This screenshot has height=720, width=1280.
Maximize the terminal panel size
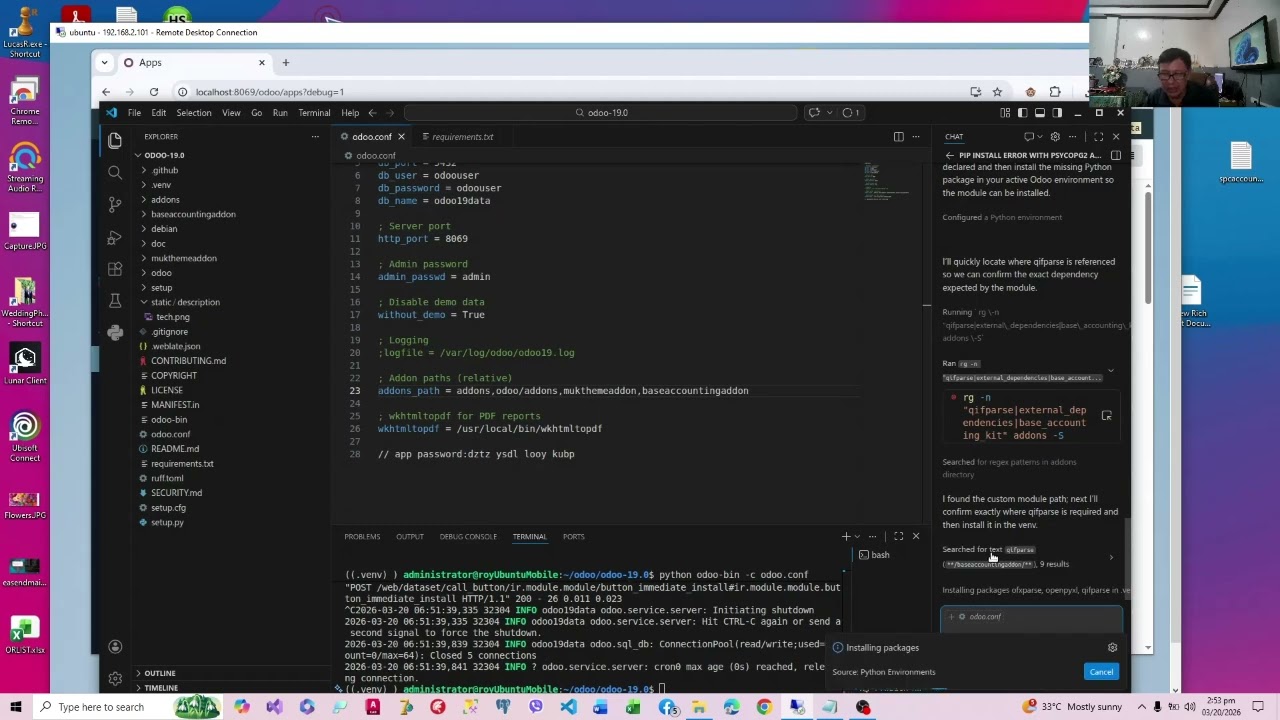click(898, 537)
